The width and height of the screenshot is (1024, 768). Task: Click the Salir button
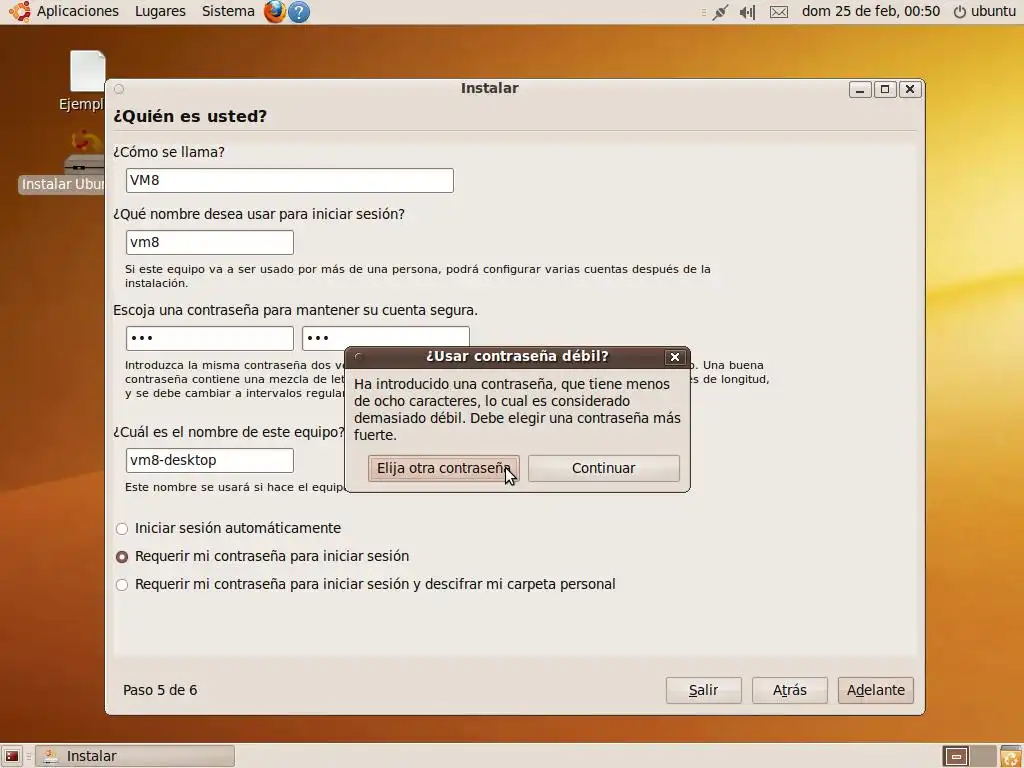coord(703,690)
